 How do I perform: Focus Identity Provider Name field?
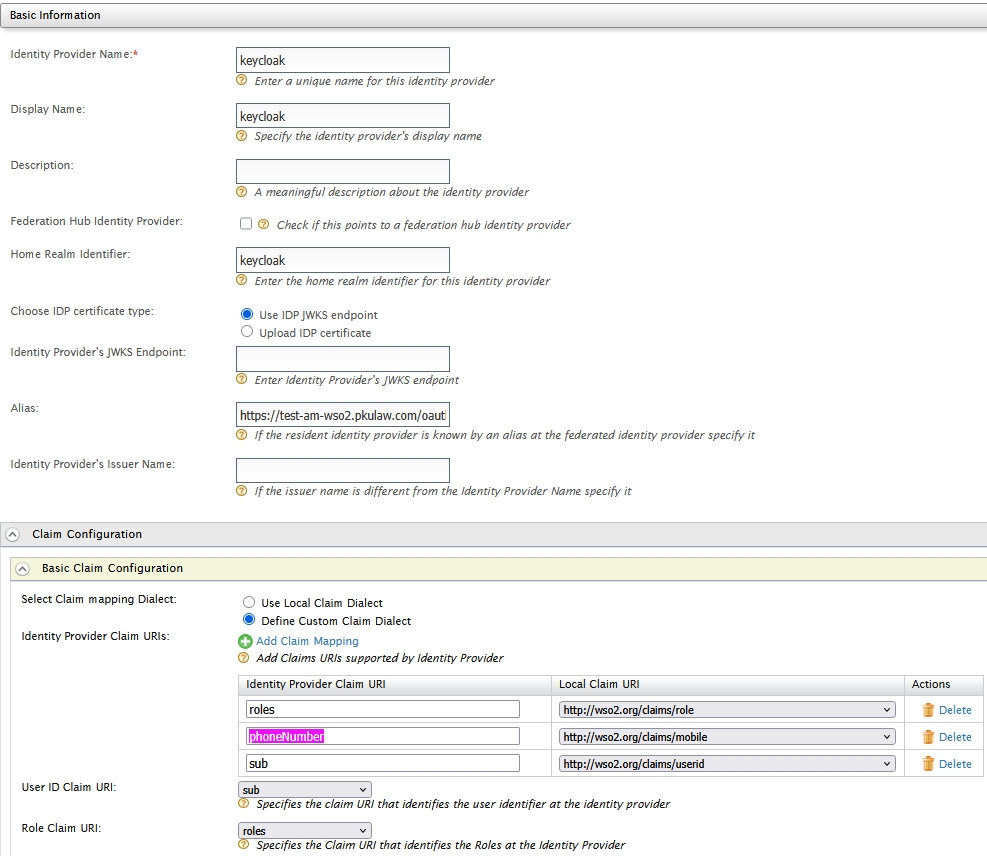(343, 60)
